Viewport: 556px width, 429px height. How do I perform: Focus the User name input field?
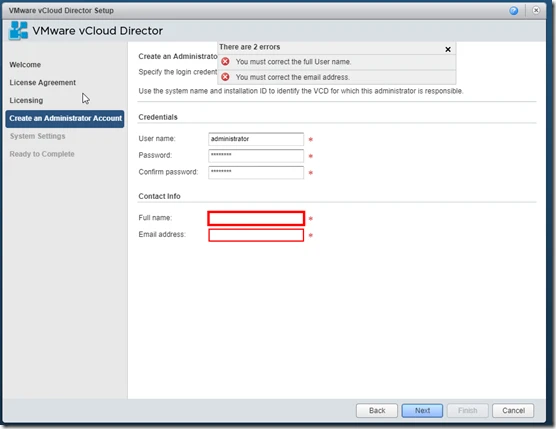[x=256, y=139]
